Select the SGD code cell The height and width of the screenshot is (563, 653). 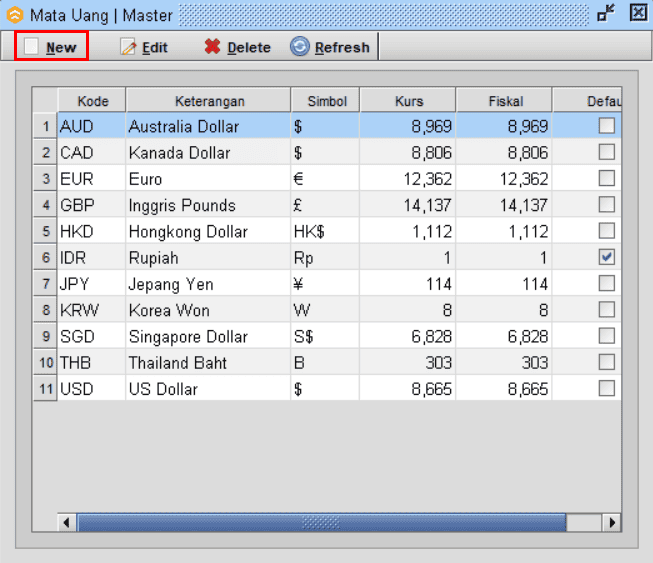coord(92,336)
